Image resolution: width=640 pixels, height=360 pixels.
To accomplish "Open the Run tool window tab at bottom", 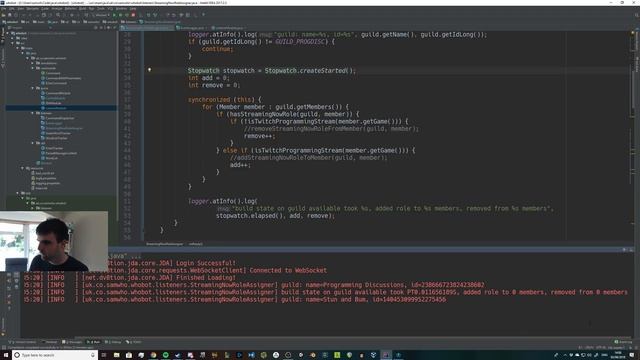I will pos(94,342).
